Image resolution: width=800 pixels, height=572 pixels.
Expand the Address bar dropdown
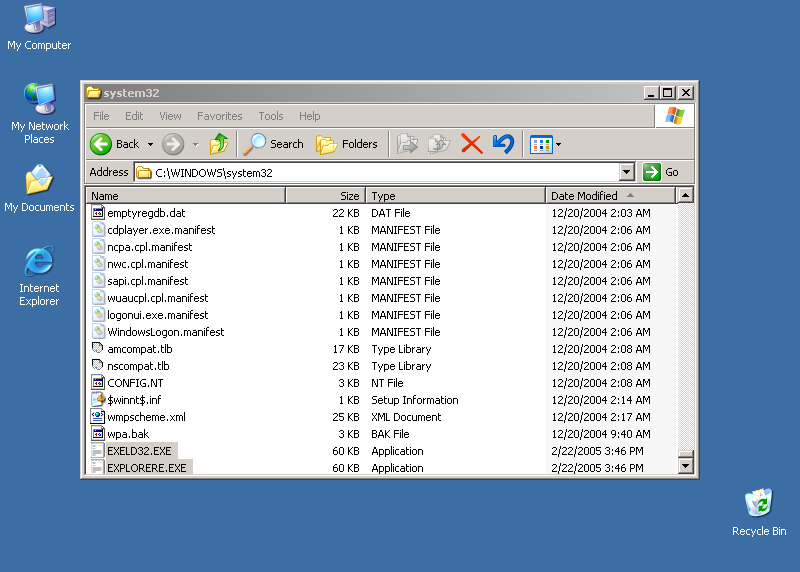[x=627, y=172]
